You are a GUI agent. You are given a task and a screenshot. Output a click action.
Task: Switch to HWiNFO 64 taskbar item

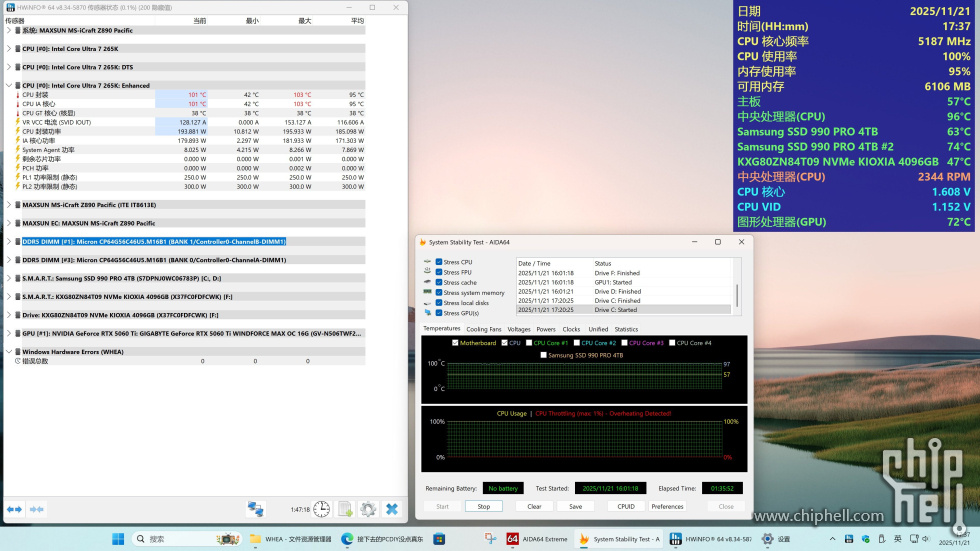[711, 539]
